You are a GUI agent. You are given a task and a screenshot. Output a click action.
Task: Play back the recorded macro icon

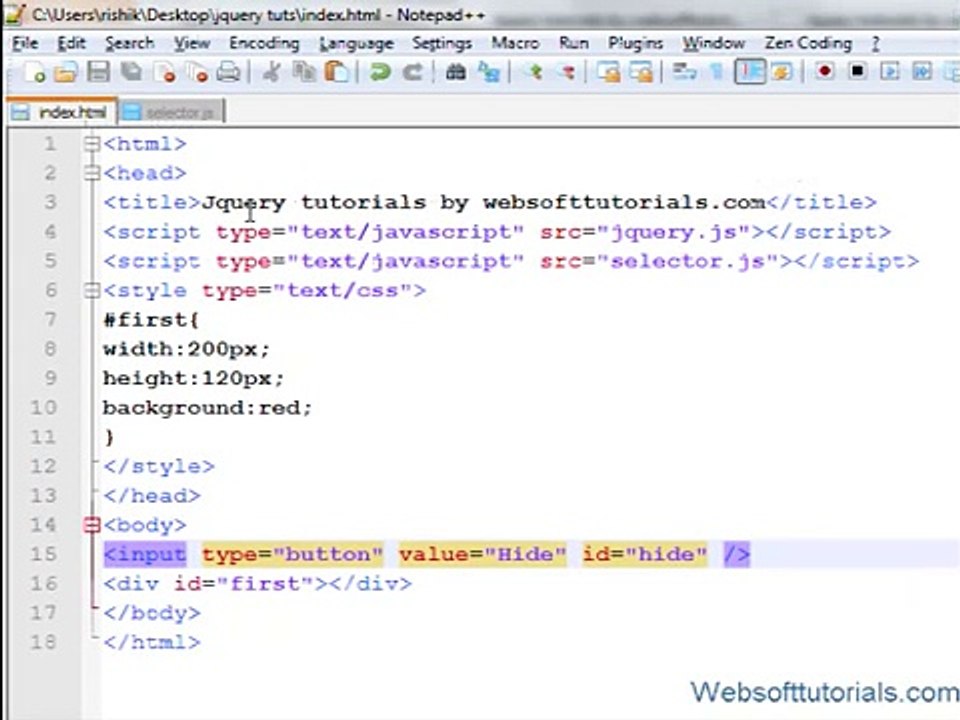tap(890, 73)
